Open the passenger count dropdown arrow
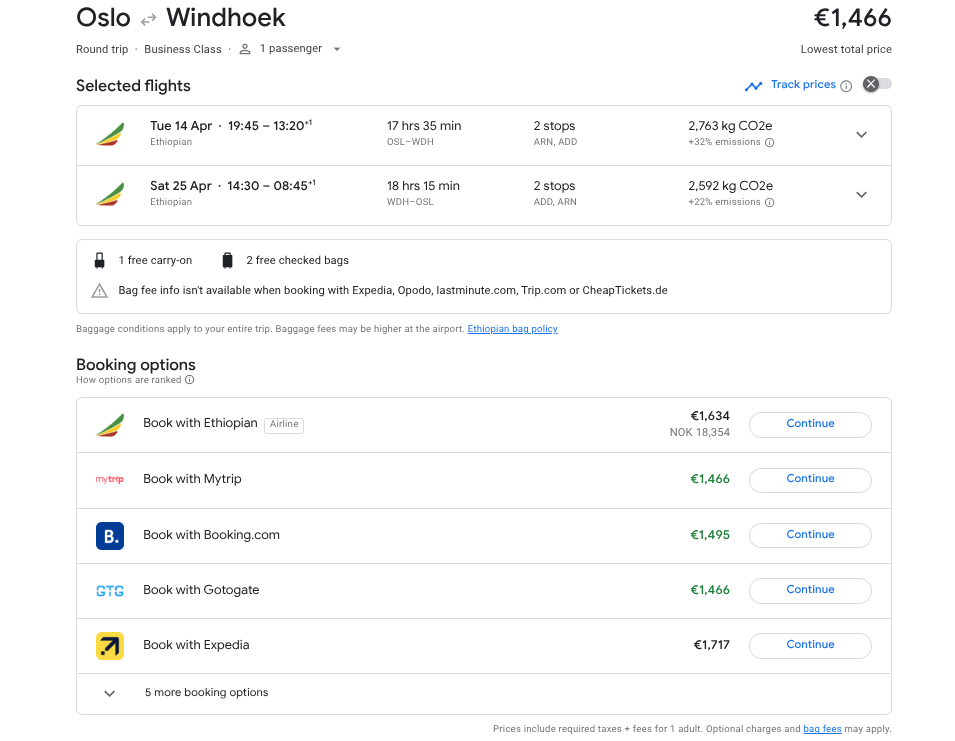The image size is (955, 741). (x=337, y=49)
